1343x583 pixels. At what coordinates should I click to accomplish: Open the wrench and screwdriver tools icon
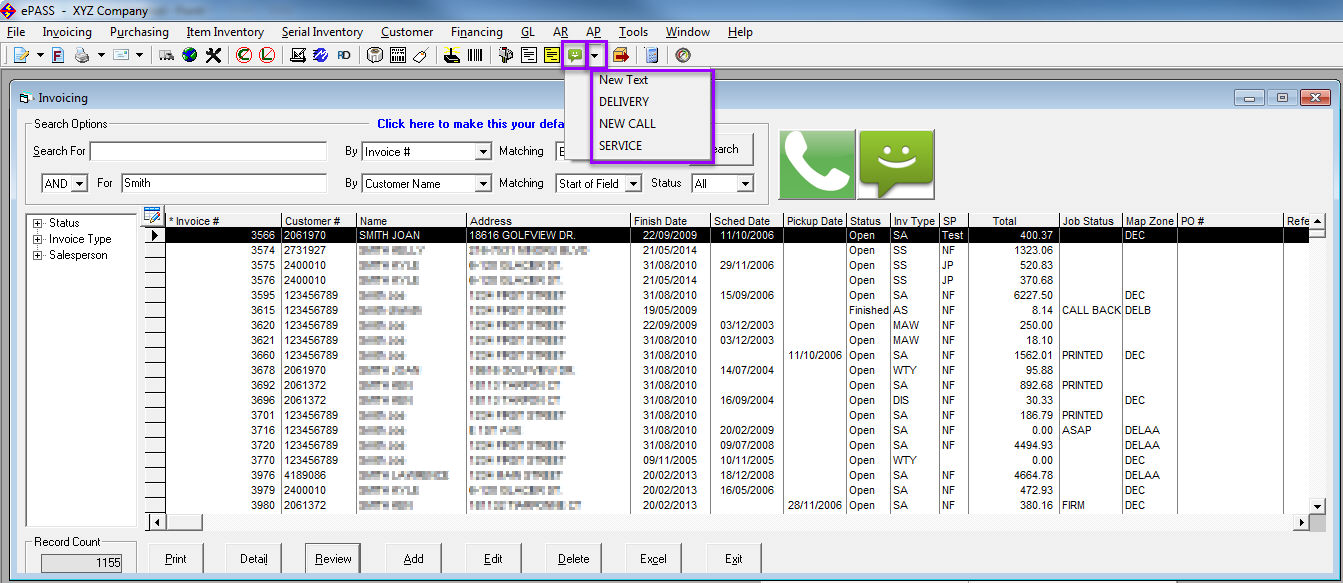point(213,55)
